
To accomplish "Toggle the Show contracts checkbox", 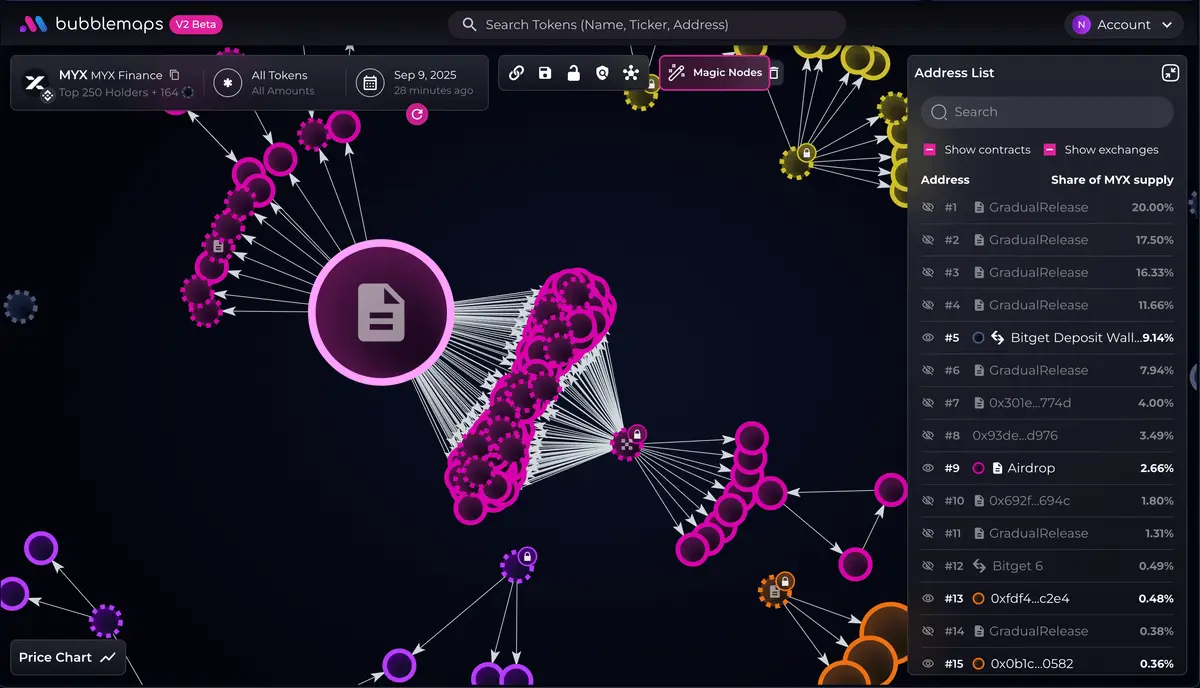I will click(929, 150).
